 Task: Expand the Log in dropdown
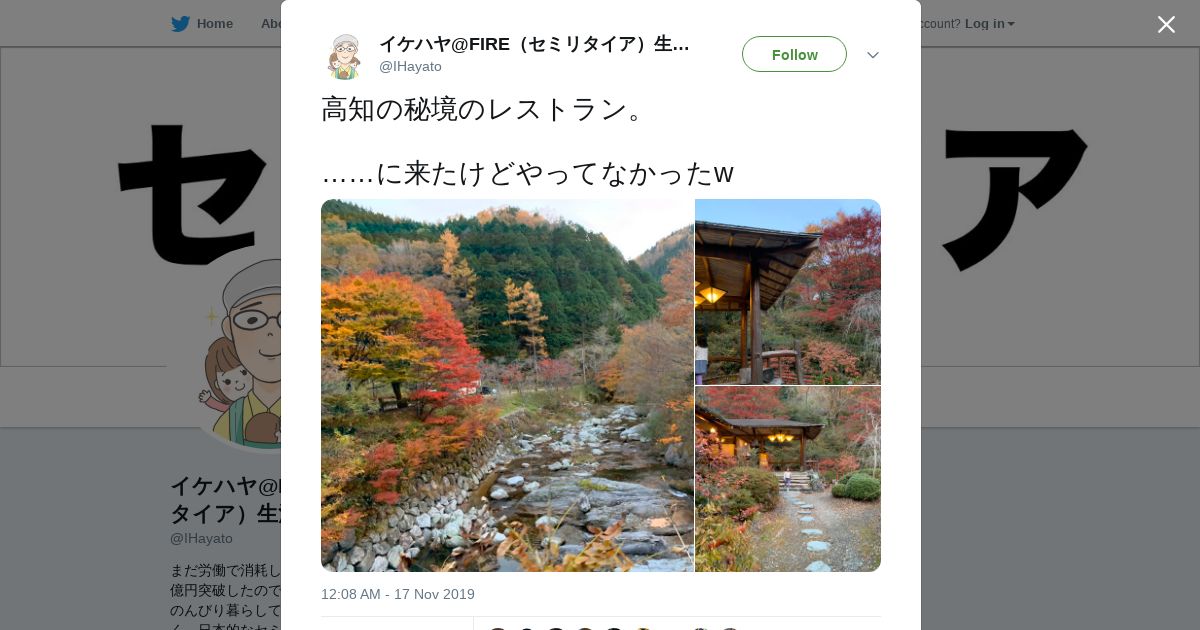[x=990, y=24]
